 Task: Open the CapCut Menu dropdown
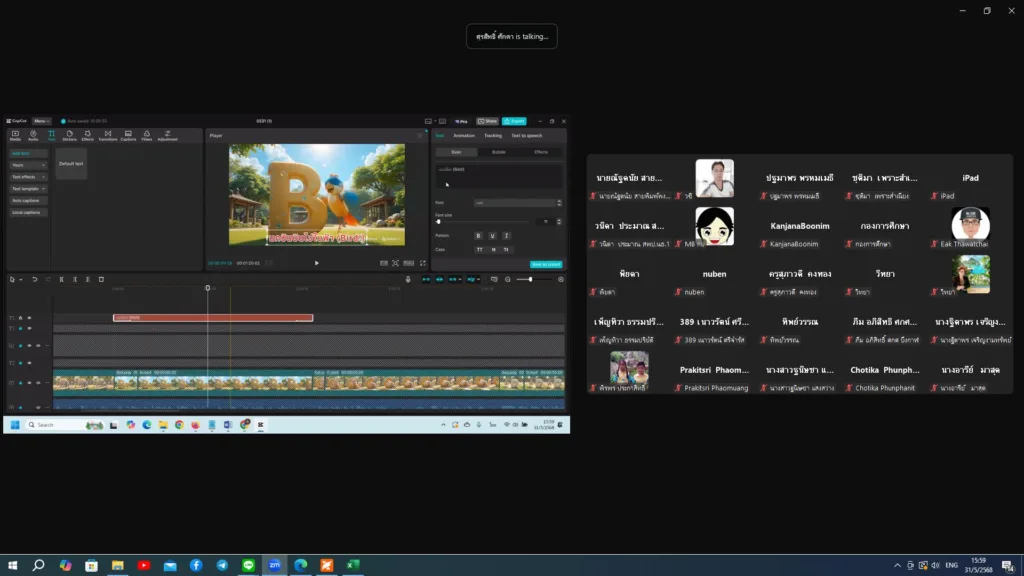pos(41,121)
